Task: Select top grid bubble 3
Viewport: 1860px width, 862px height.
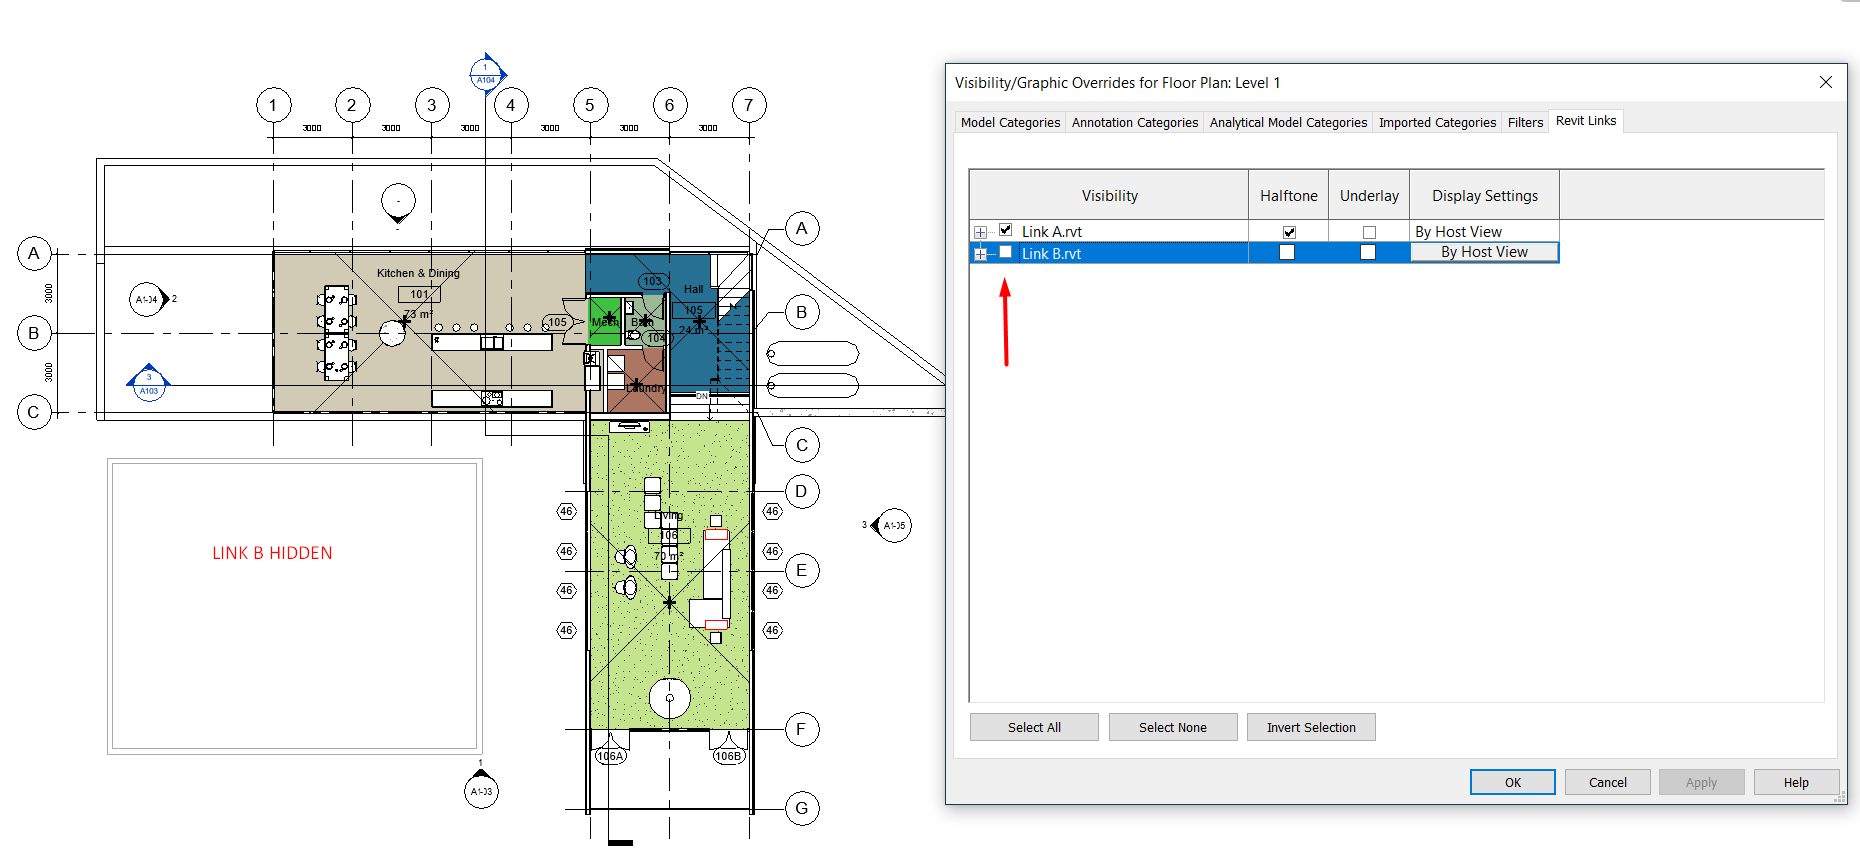Action: click(x=432, y=105)
